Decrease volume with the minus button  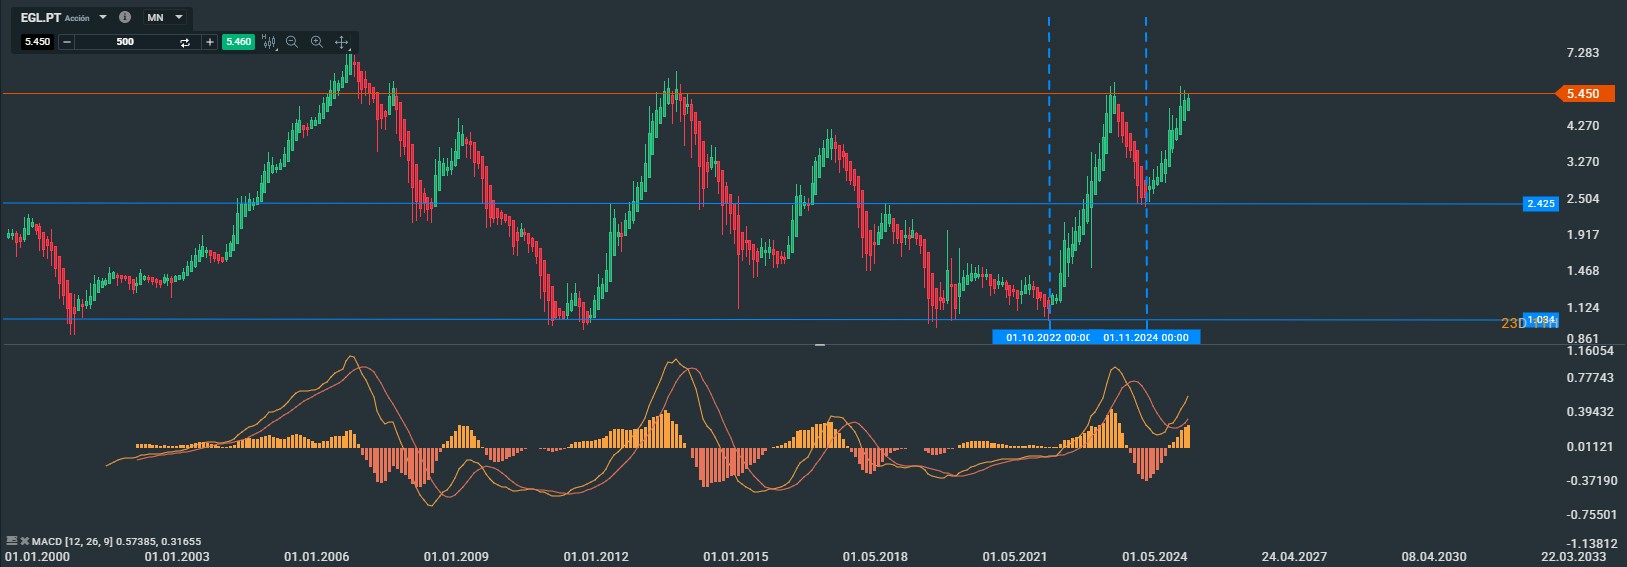[x=67, y=42]
